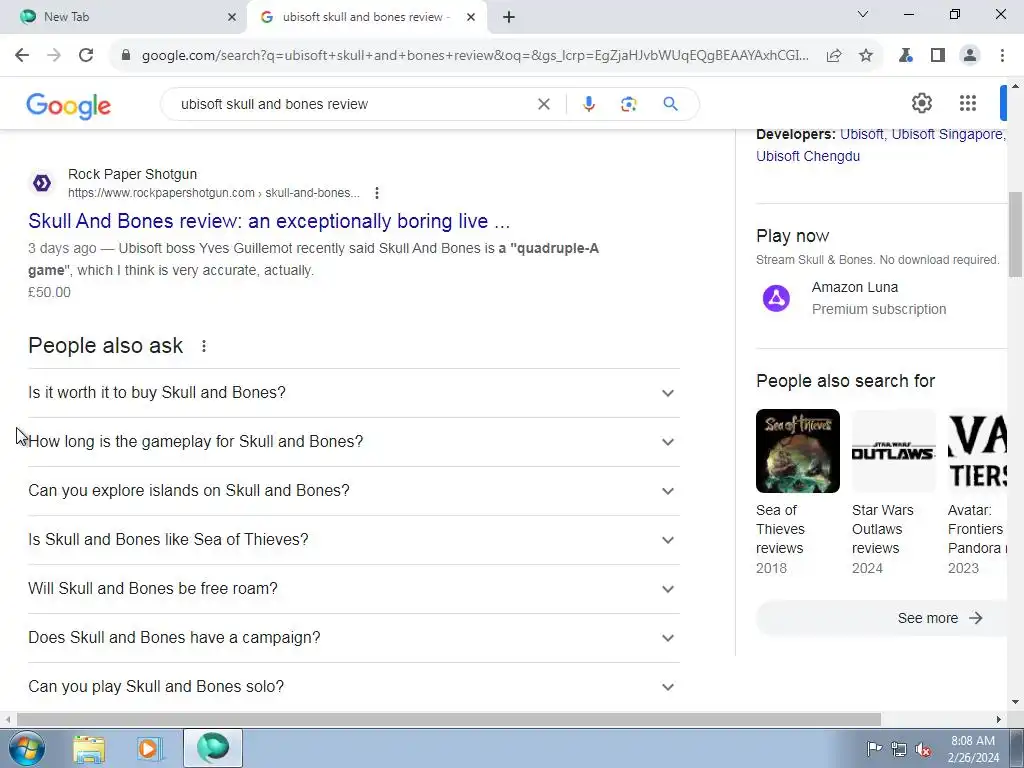
Task: Share this page via address bar icon
Action: [834, 56]
